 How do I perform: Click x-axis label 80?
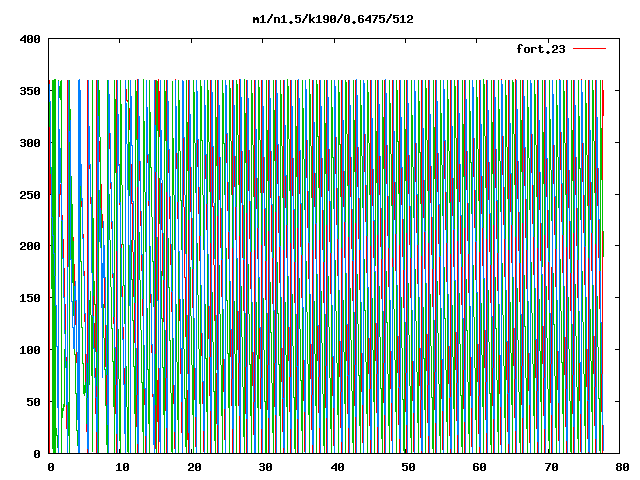(x=622, y=467)
